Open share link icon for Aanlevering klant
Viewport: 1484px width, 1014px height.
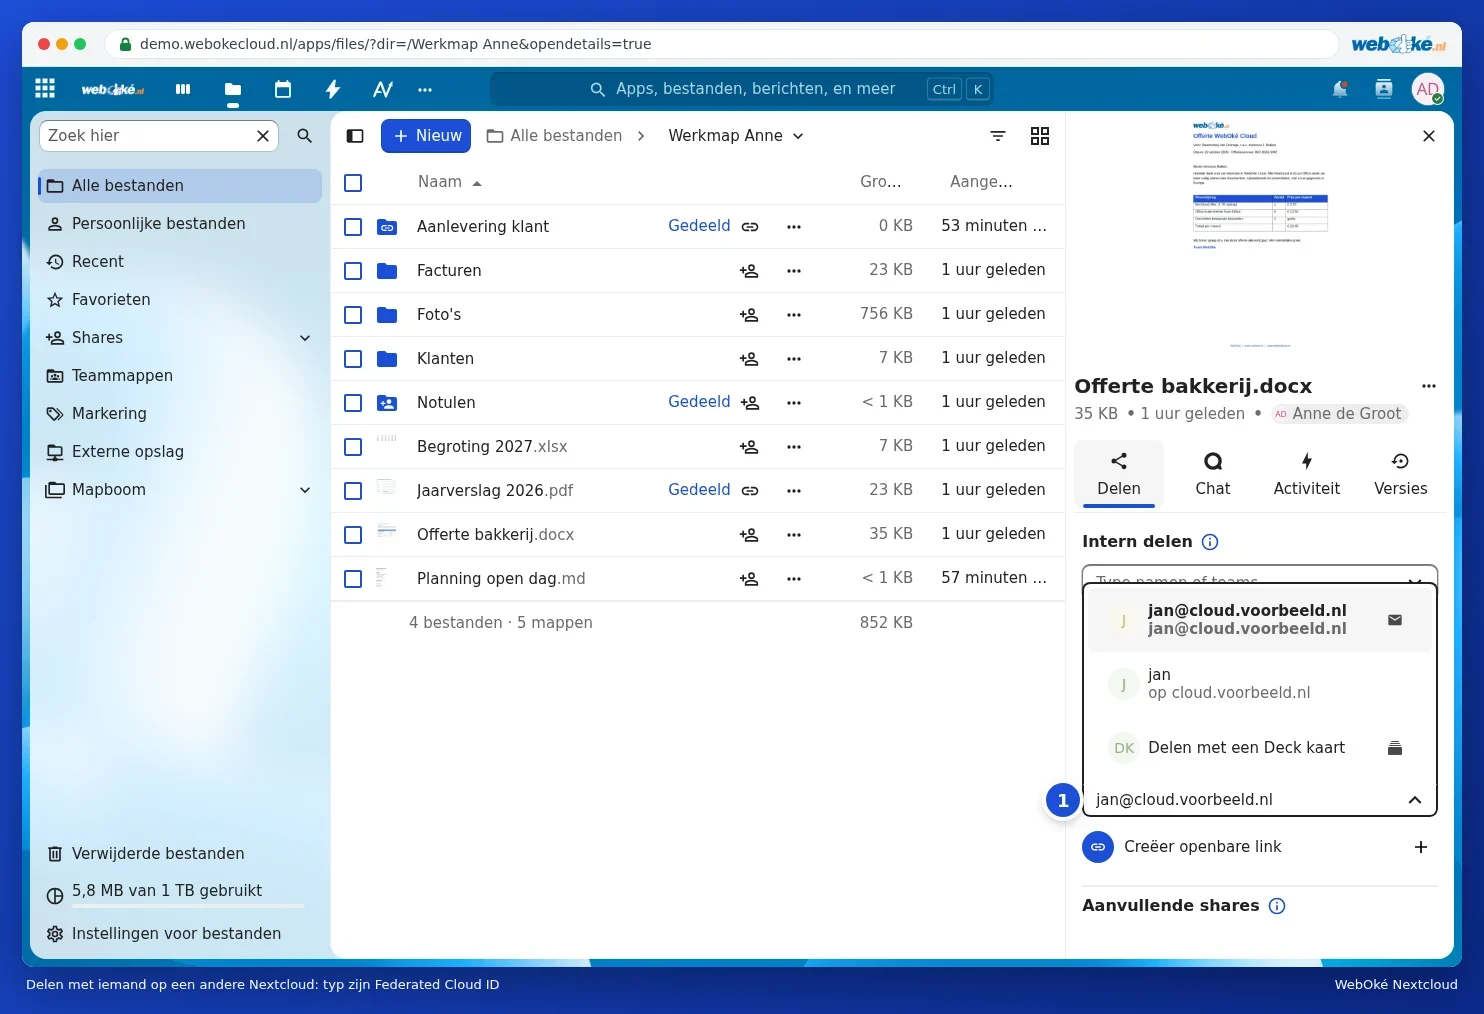point(750,227)
